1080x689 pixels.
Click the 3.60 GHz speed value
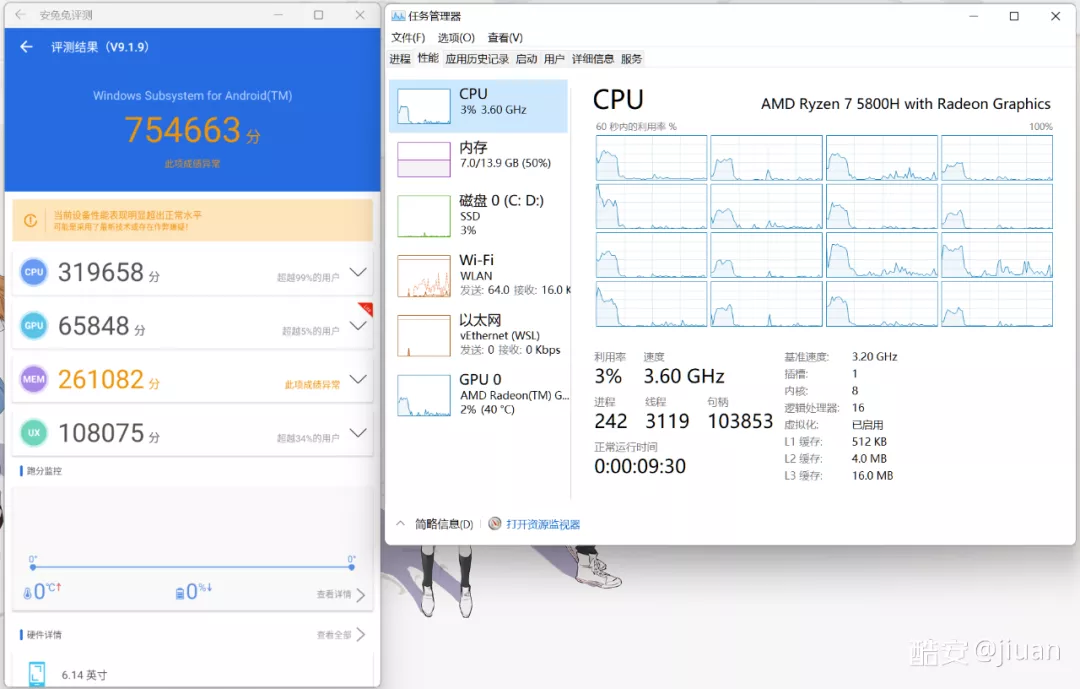[x=684, y=376]
